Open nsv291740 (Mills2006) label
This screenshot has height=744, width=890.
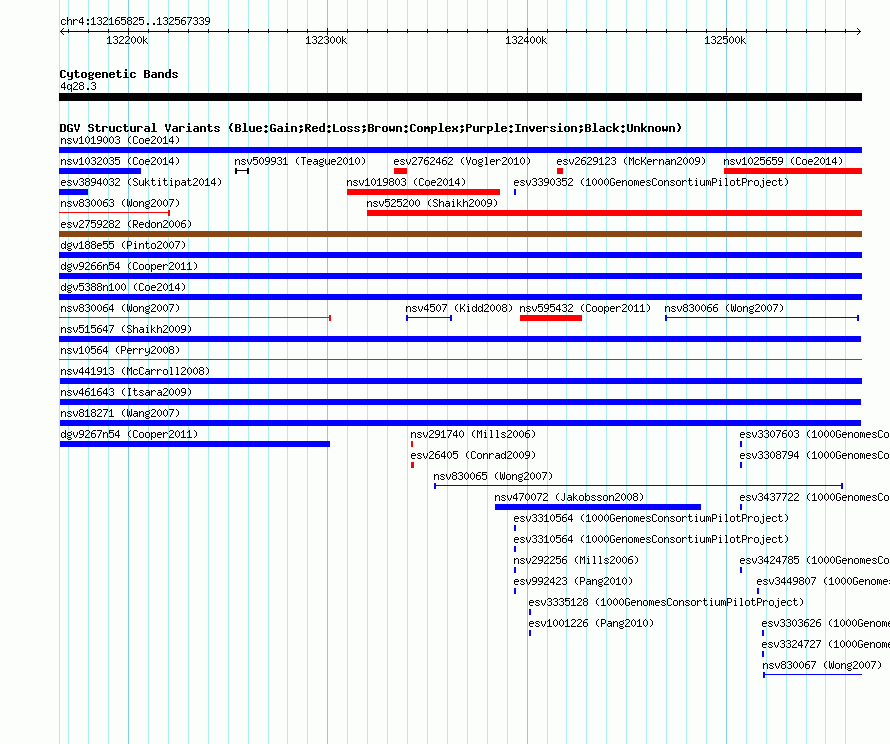click(473, 434)
